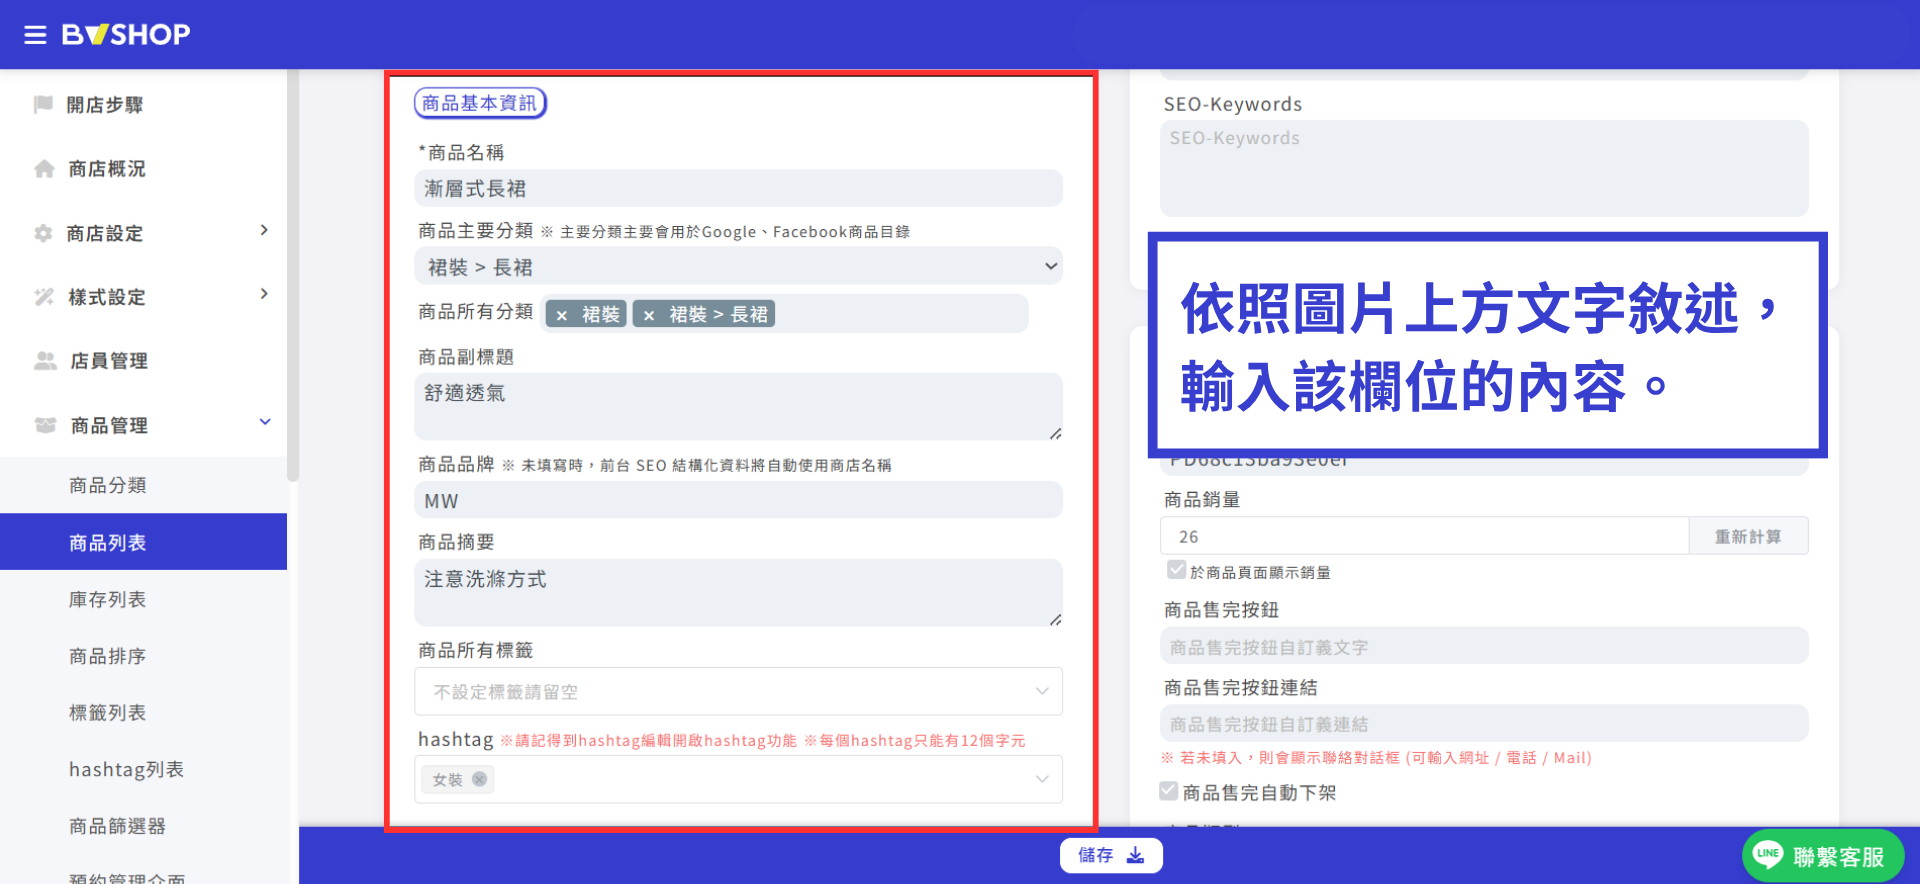Click the people icon beside 店員管理
1920x884 pixels.
(45, 361)
